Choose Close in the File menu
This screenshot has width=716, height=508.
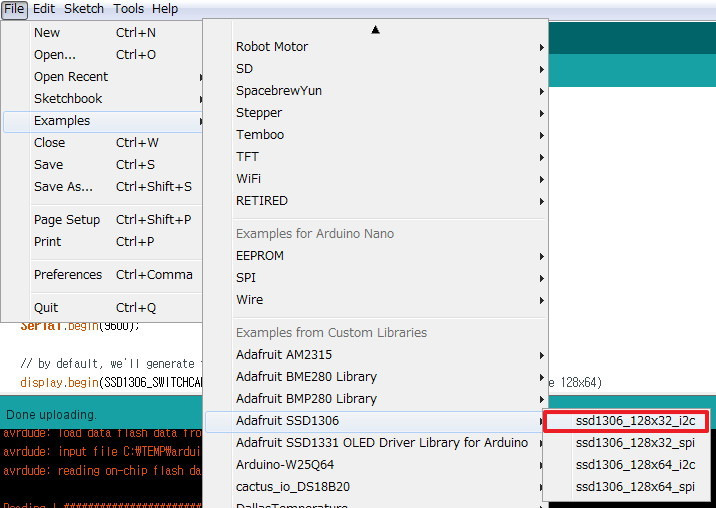(x=103, y=143)
